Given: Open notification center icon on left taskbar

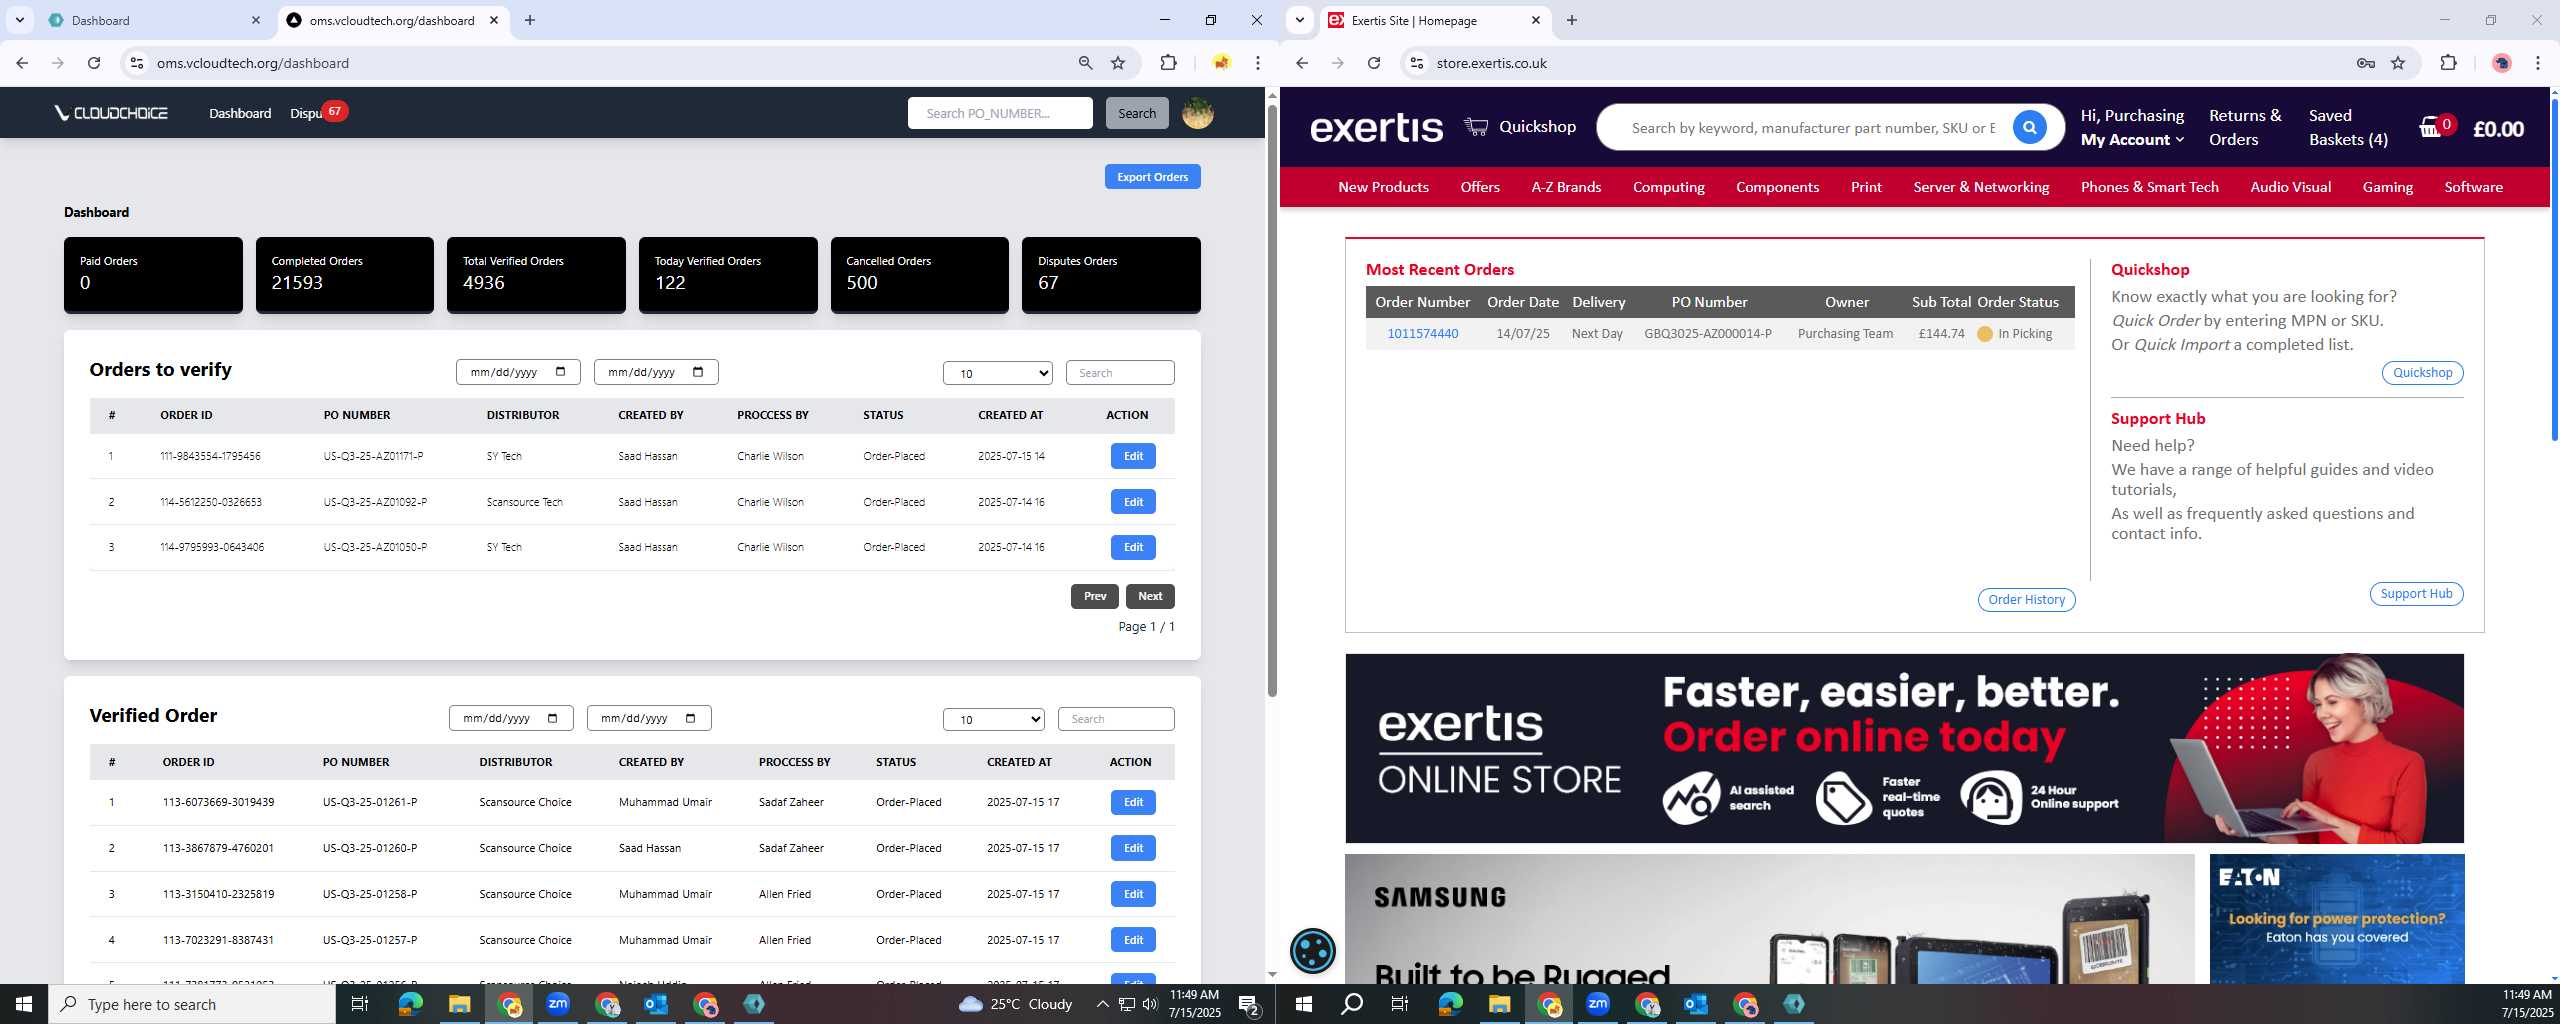Looking at the screenshot, I should pyautogui.click(x=1248, y=1004).
